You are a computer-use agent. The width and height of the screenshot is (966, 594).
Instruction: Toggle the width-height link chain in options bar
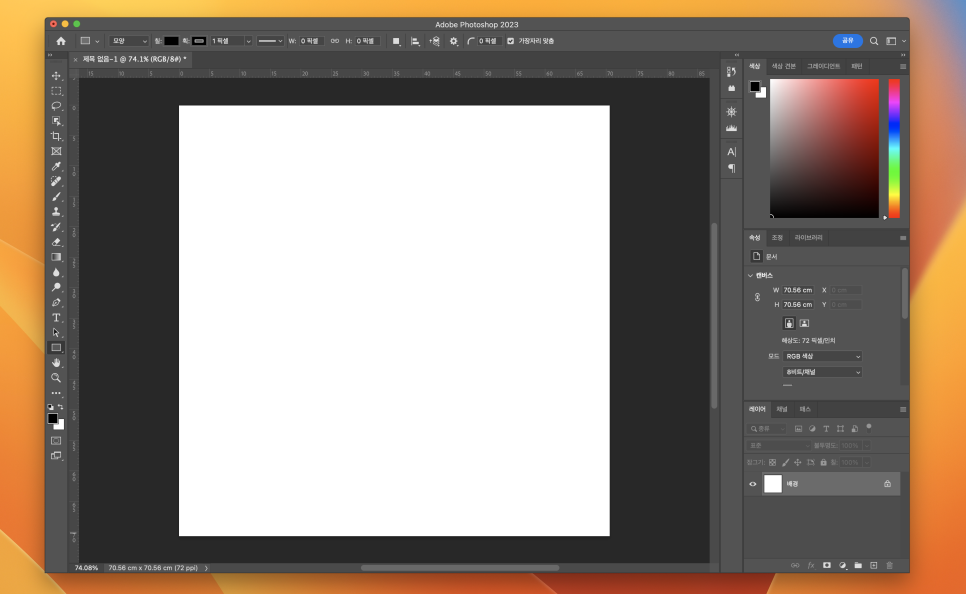tap(335, 41)
